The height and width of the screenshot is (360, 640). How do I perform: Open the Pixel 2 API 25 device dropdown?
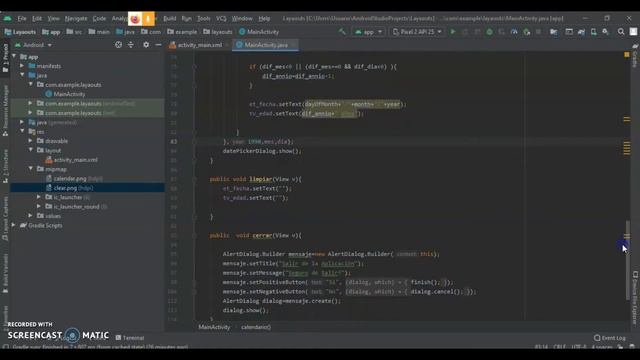pyautogui.click(x=417, y=31)
